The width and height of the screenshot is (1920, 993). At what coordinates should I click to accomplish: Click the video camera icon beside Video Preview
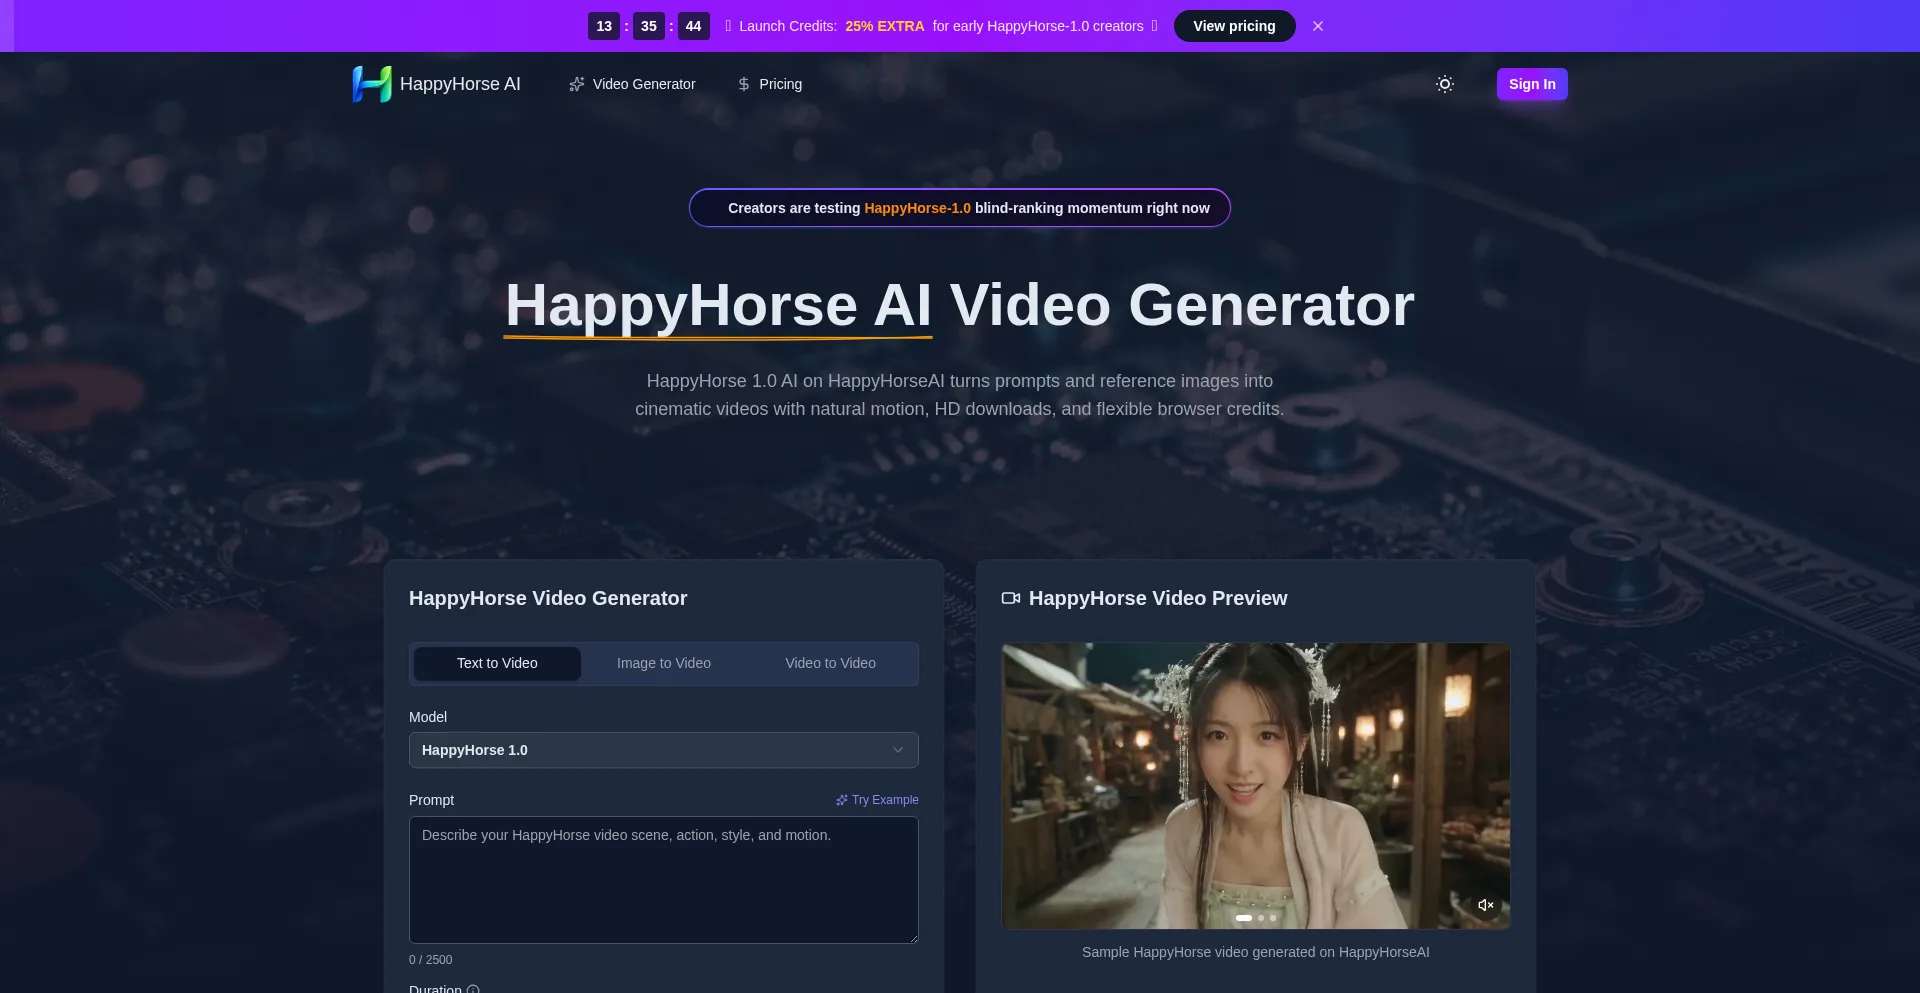tap(1011, 598)
